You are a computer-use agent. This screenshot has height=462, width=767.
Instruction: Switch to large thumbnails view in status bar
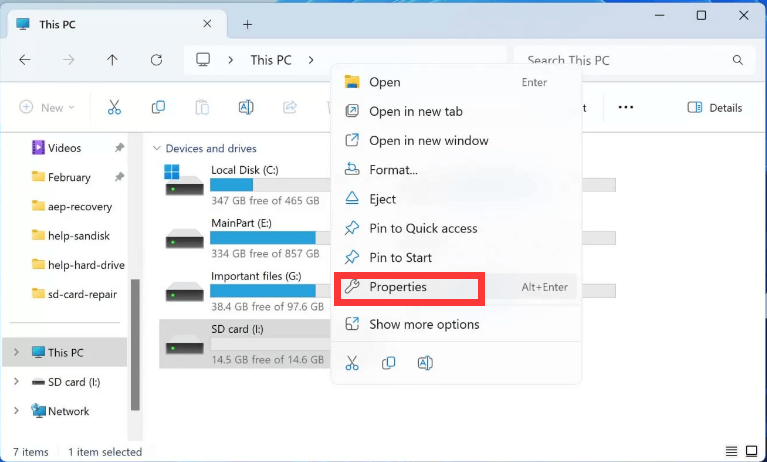pyautogui.click(x=751, y=451)
